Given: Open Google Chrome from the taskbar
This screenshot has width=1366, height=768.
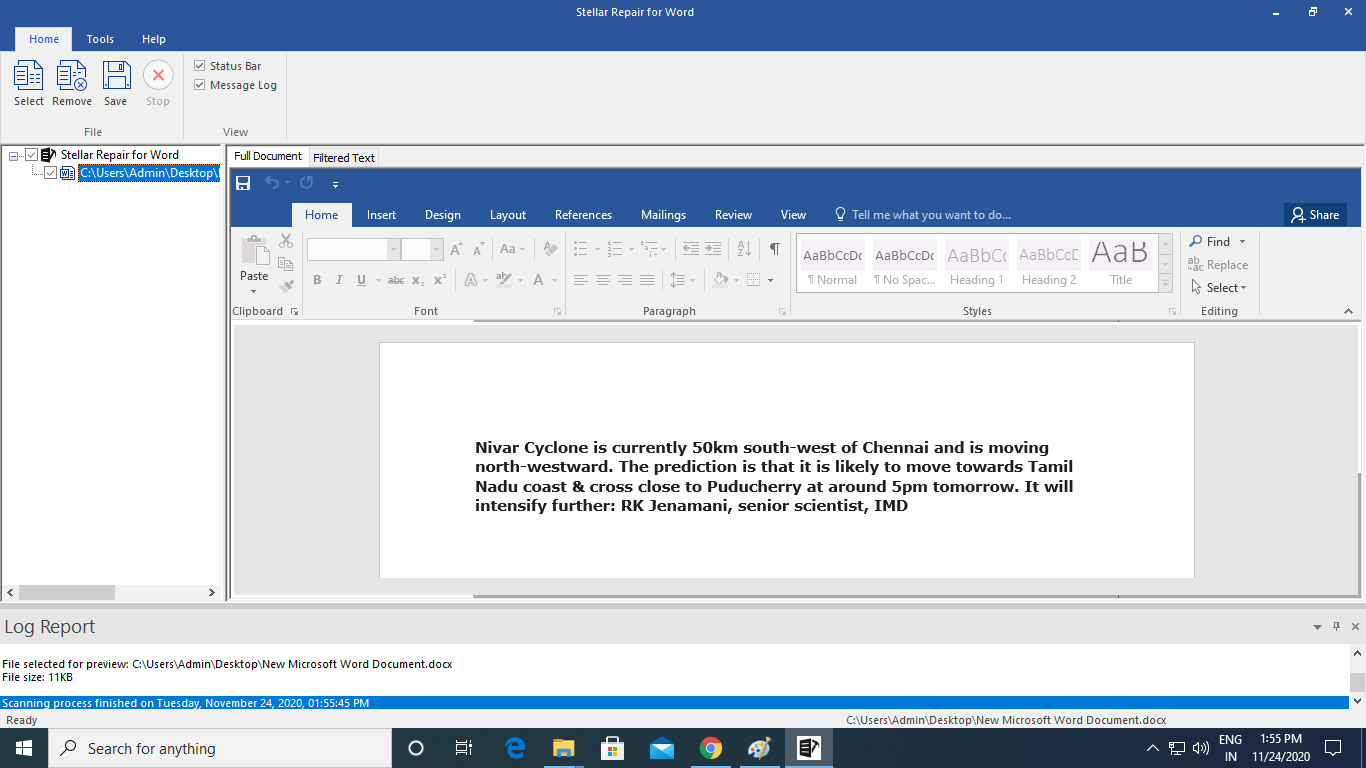Looking at the screenshot, I should (x=711, y=748).
